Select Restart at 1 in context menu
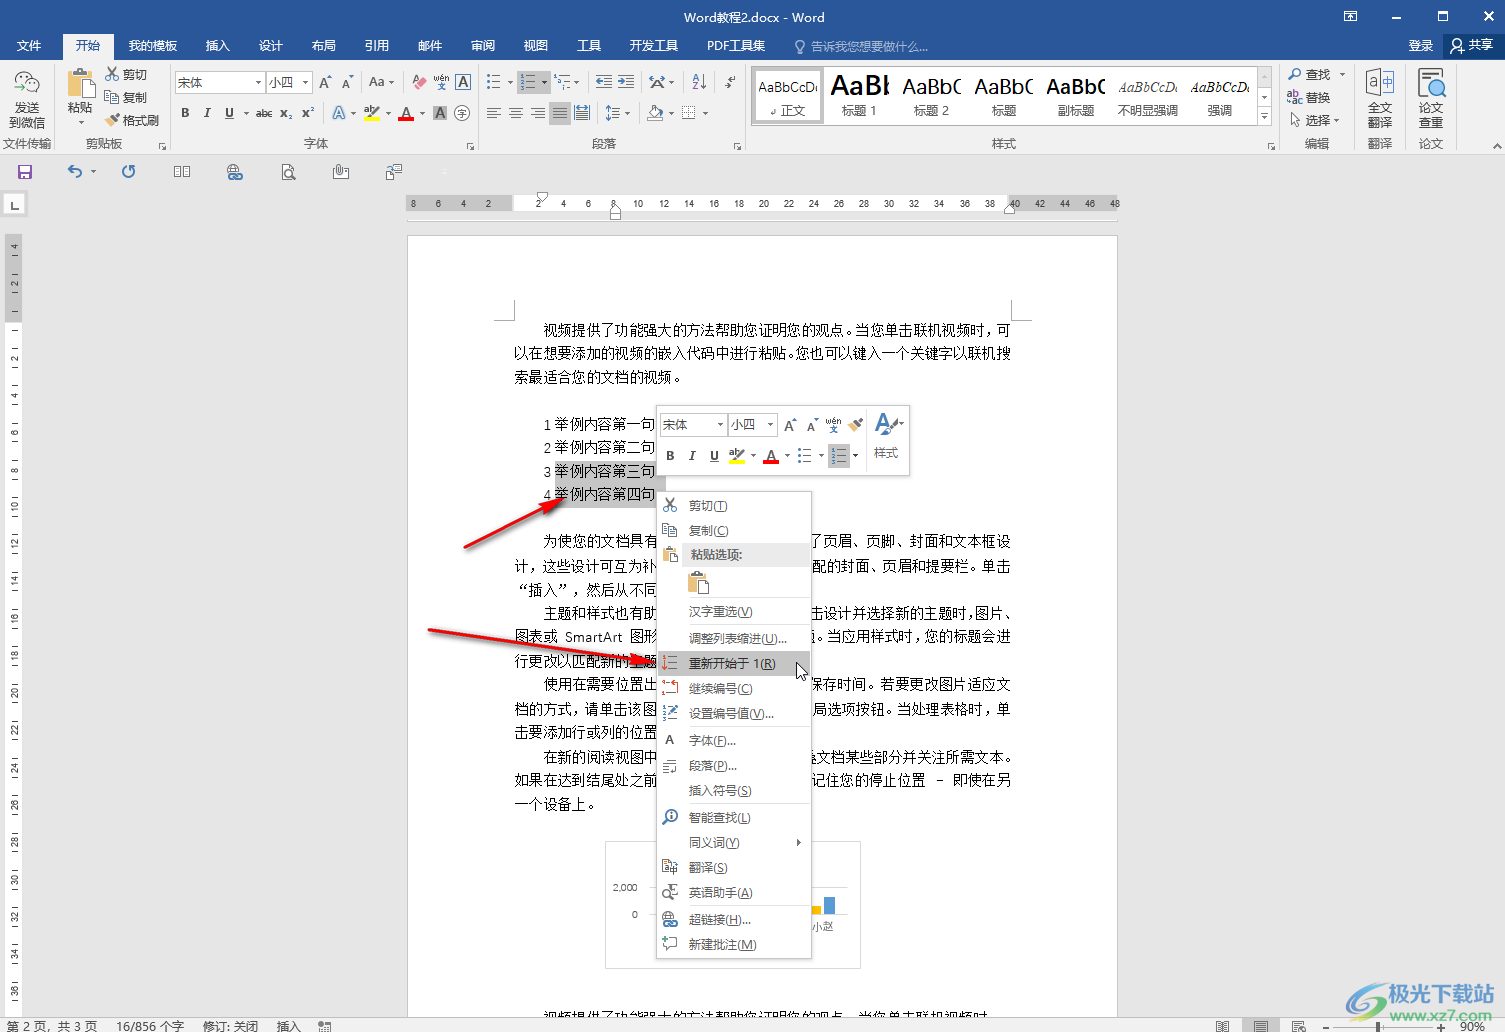This screenshot has height=1032, width=1505. [x=734, y=664]
